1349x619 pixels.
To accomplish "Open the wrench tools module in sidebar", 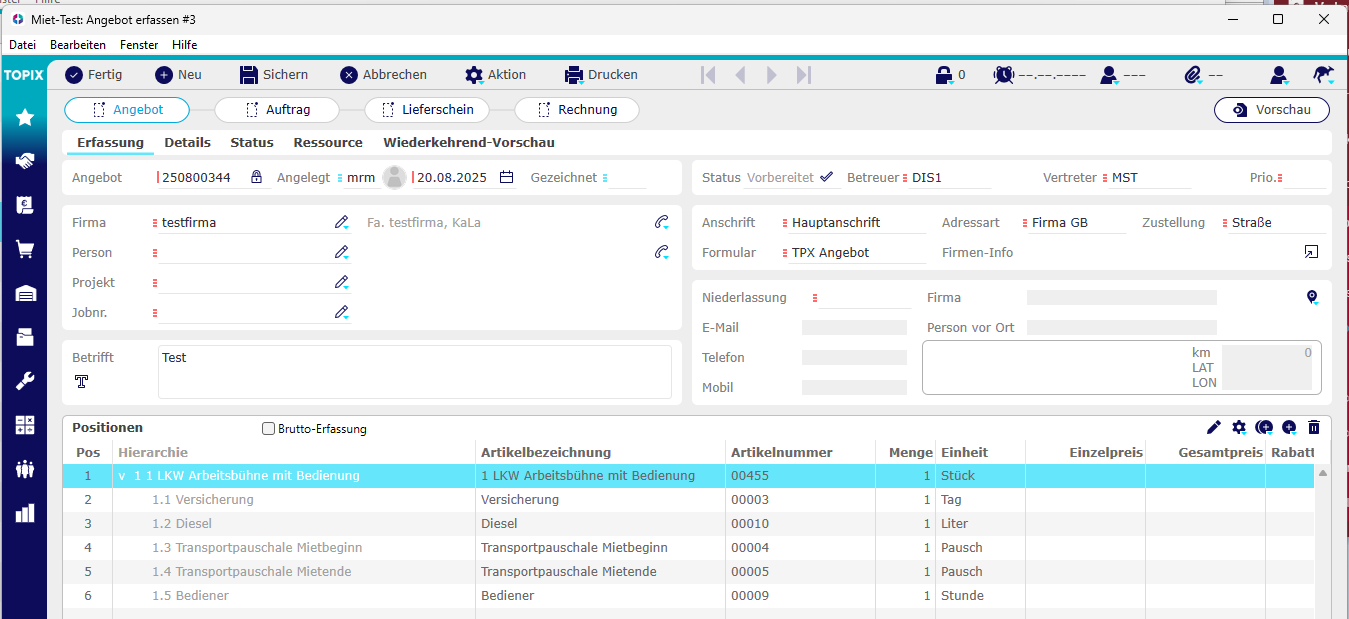I will pos(25,381).
